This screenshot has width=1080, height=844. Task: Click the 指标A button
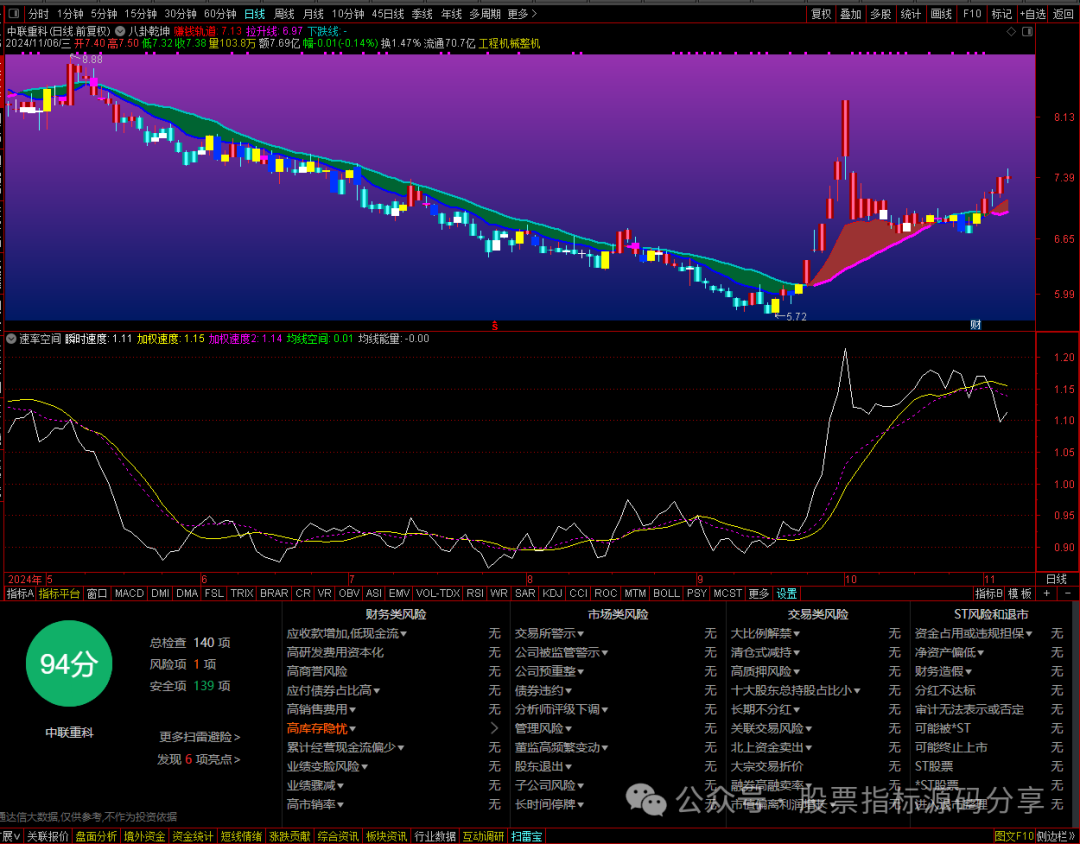pos(19,593)
